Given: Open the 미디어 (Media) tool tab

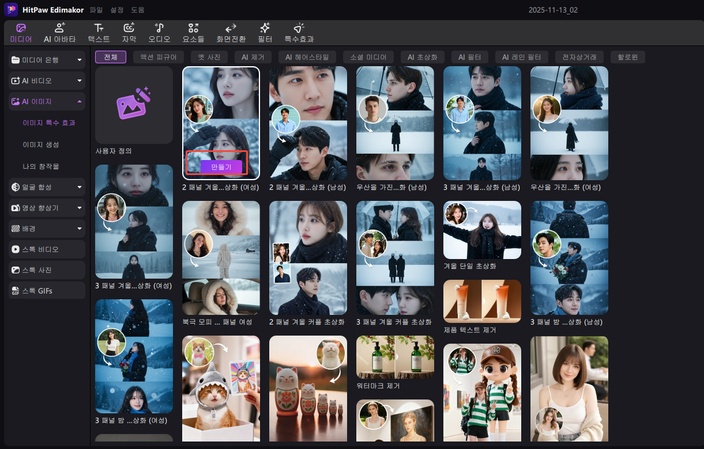Looking at the screenshot, I should pos(20,31).
